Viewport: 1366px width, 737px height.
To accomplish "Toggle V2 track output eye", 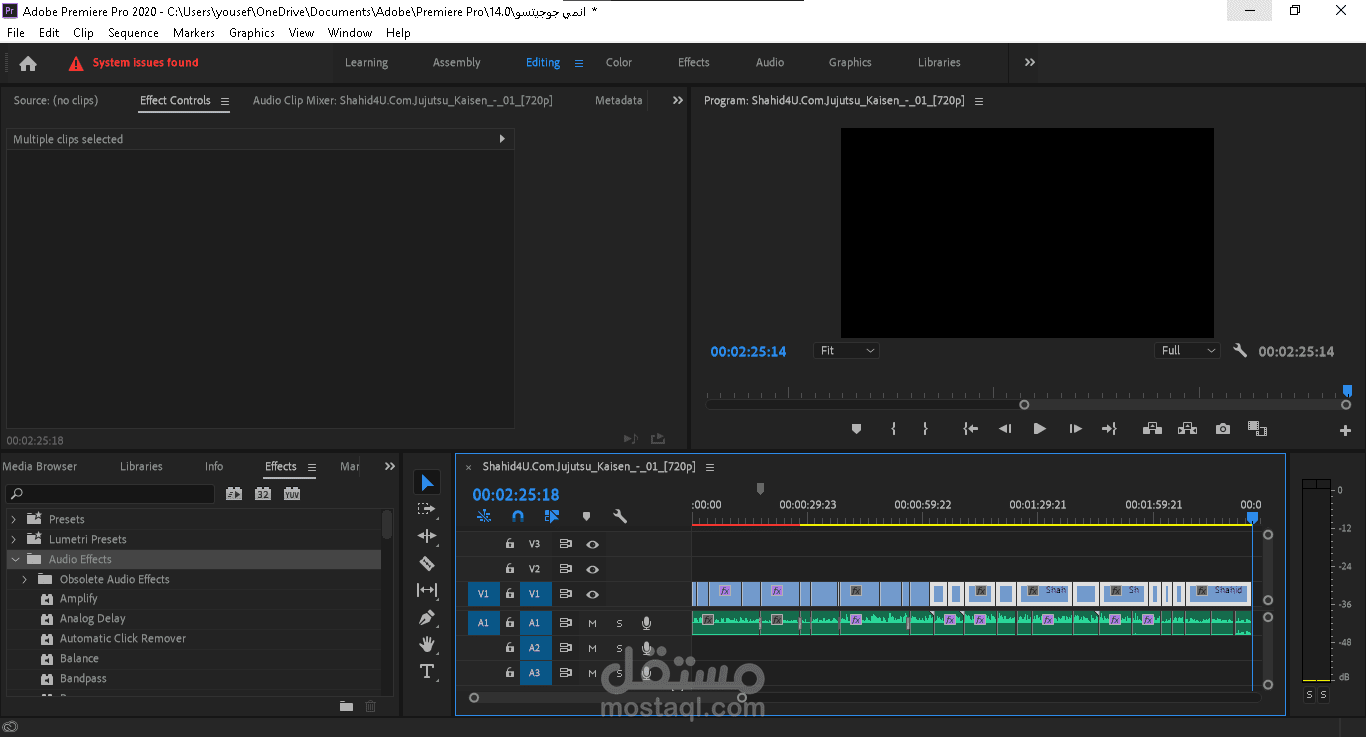I will click(x=592, y=569).
